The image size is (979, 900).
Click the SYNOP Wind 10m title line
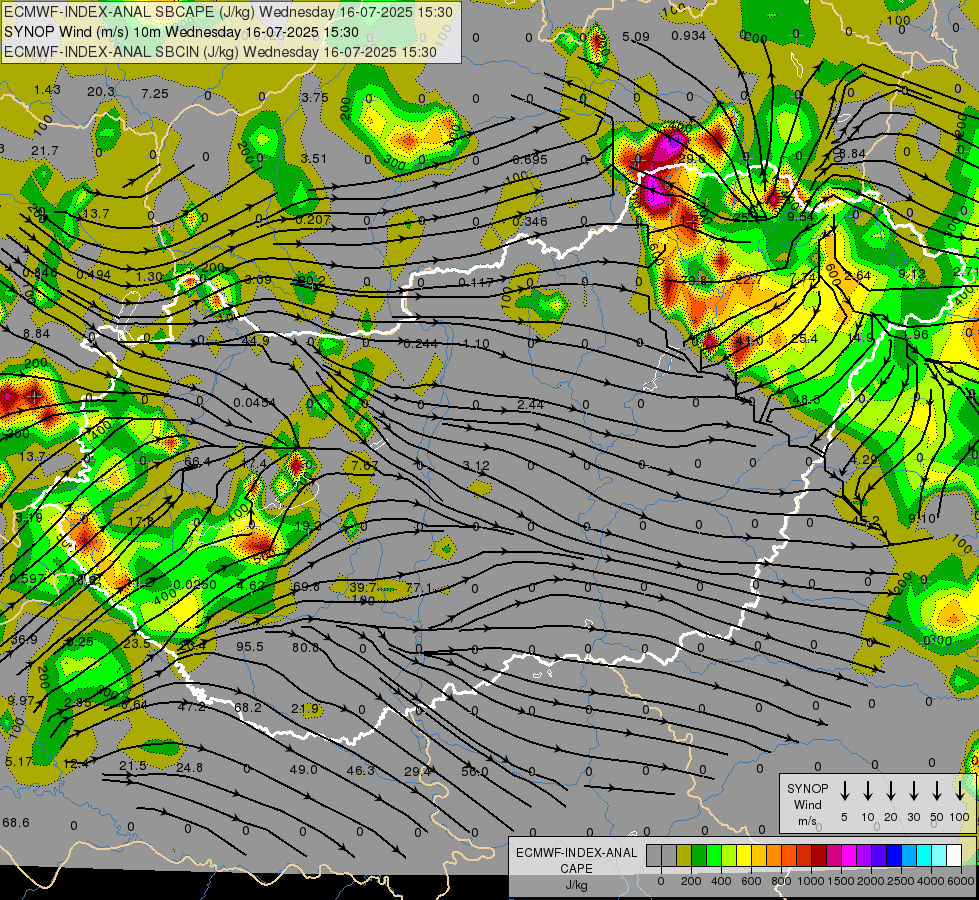pos(181,32)
